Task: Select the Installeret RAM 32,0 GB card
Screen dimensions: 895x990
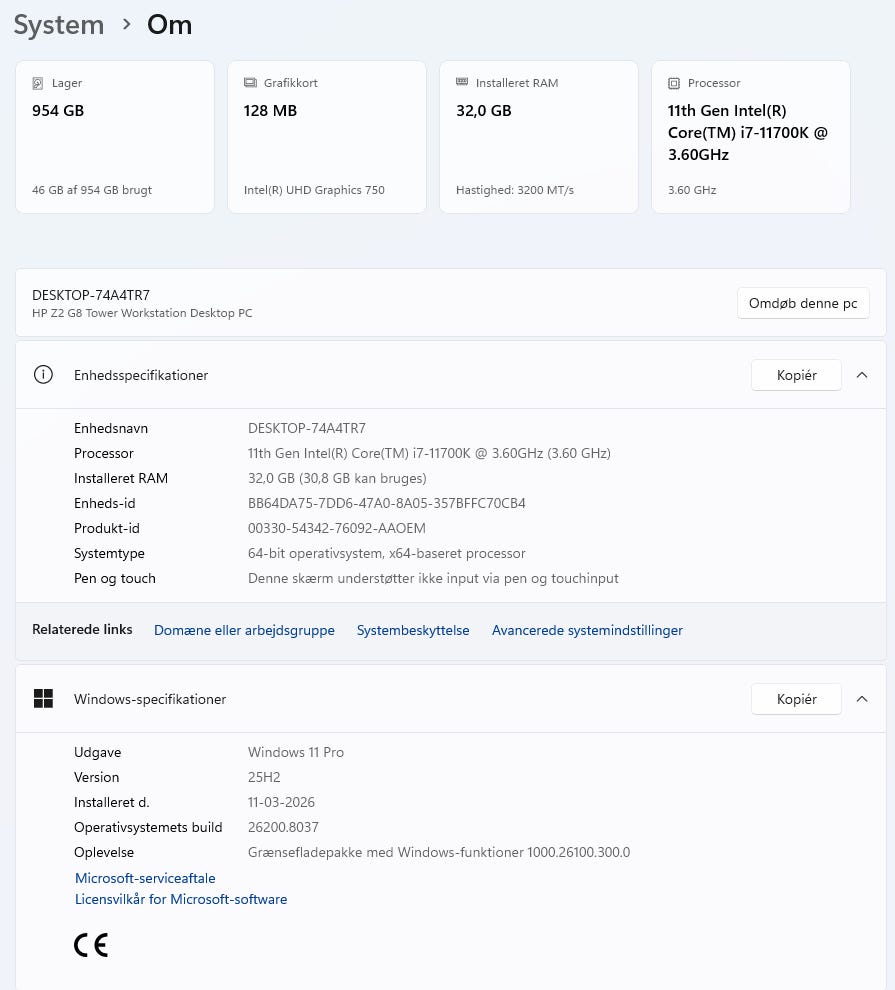Action: pos(539,137)
